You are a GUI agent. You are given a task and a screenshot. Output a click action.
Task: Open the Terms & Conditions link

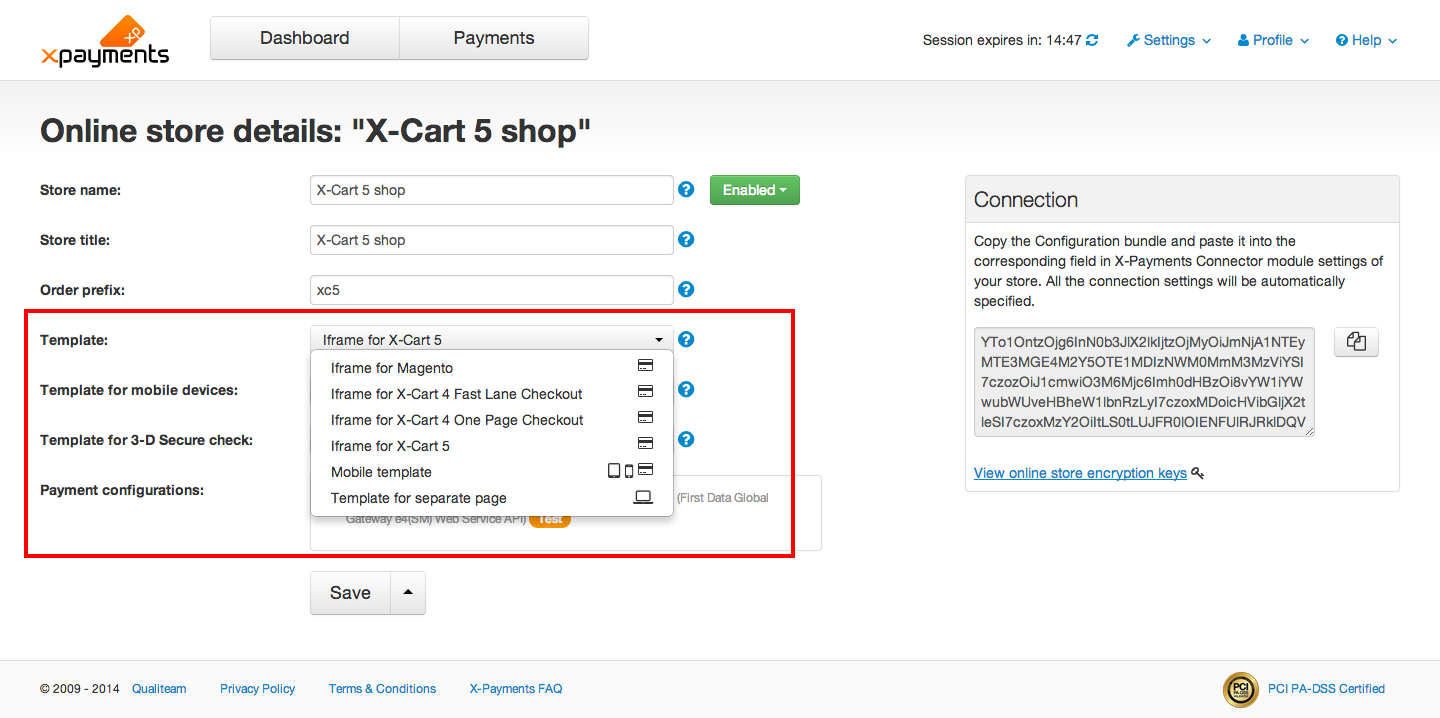[x=383, y=689]
